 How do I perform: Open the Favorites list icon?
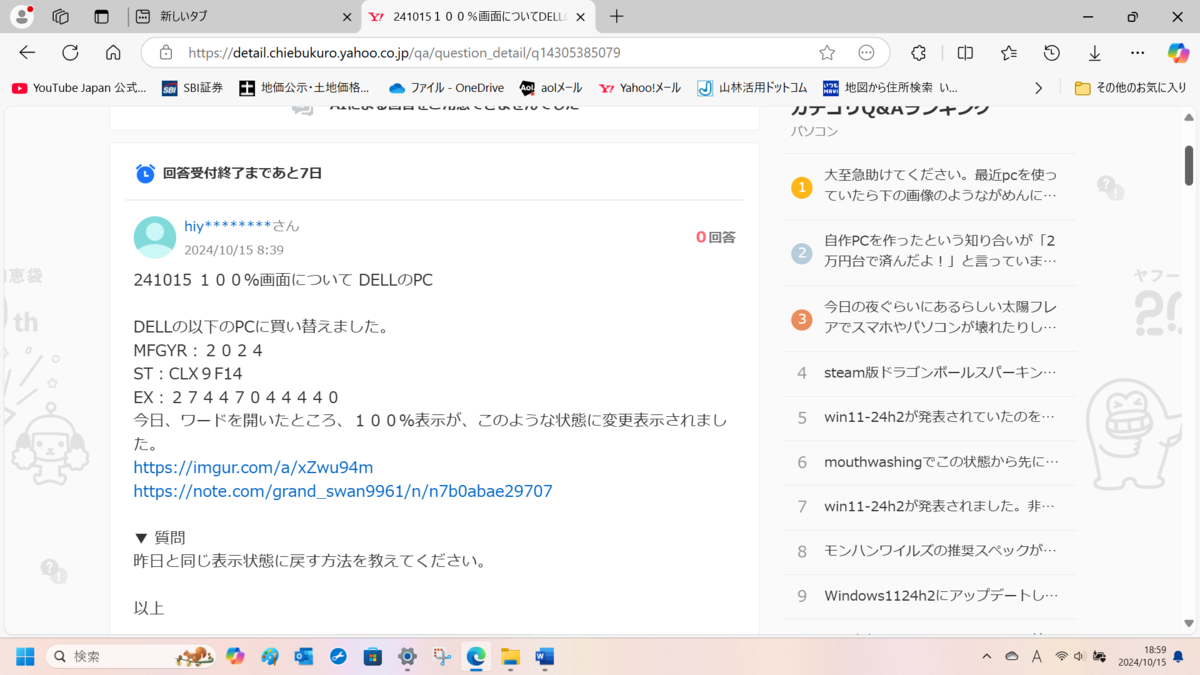[x=1008, y=53]
